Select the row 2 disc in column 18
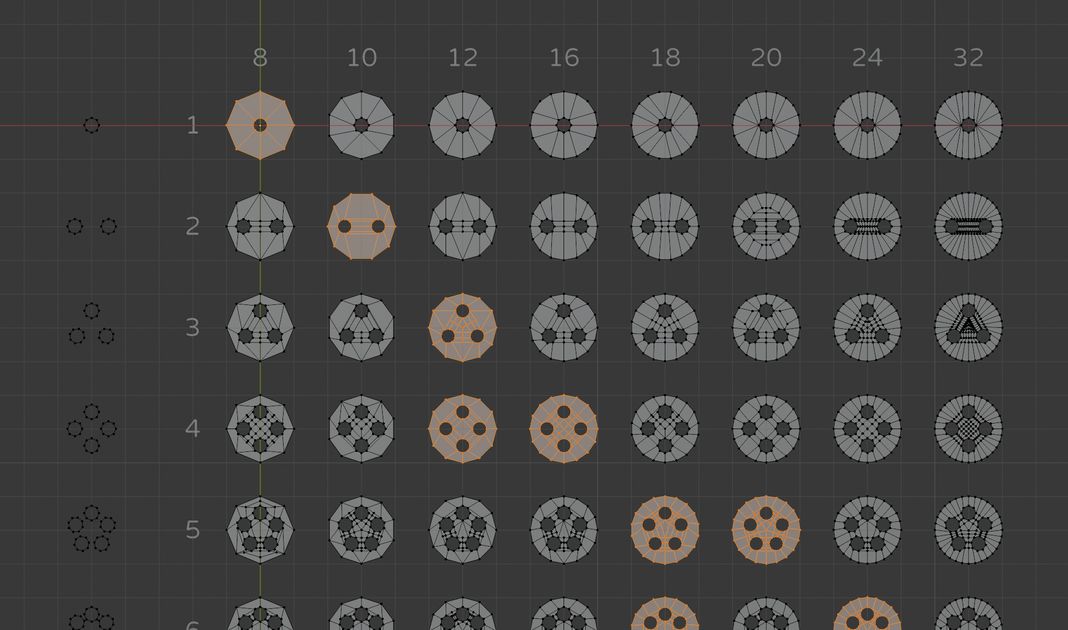The height and width of the screenshot is (630, 1068). click(665, 226)
